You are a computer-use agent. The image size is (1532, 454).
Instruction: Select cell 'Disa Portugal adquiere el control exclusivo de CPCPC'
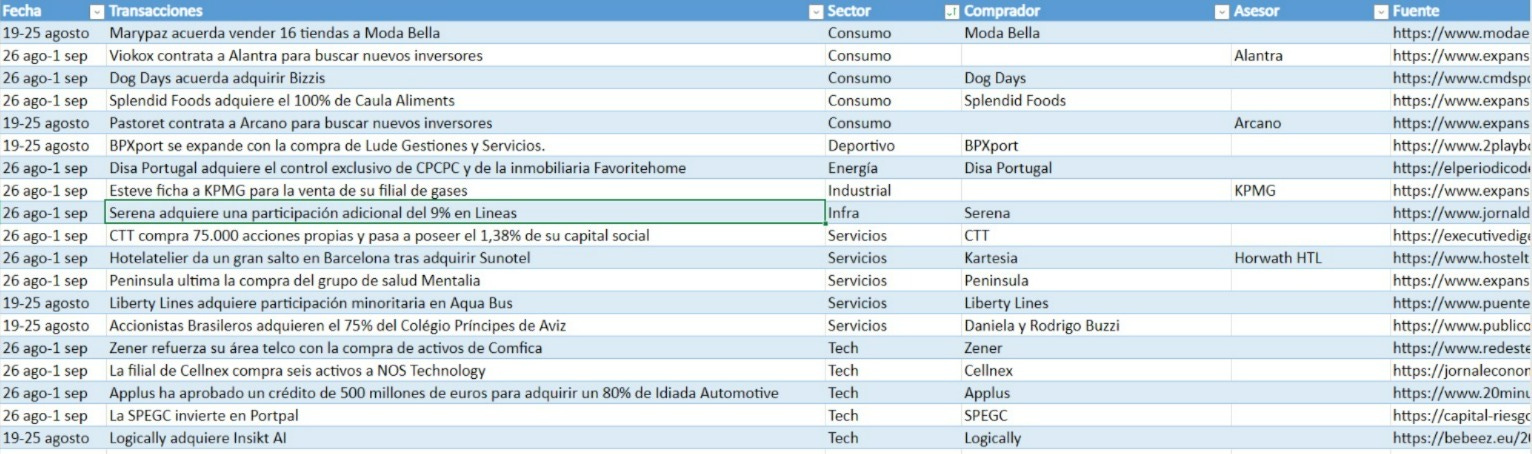click(465, 168)
